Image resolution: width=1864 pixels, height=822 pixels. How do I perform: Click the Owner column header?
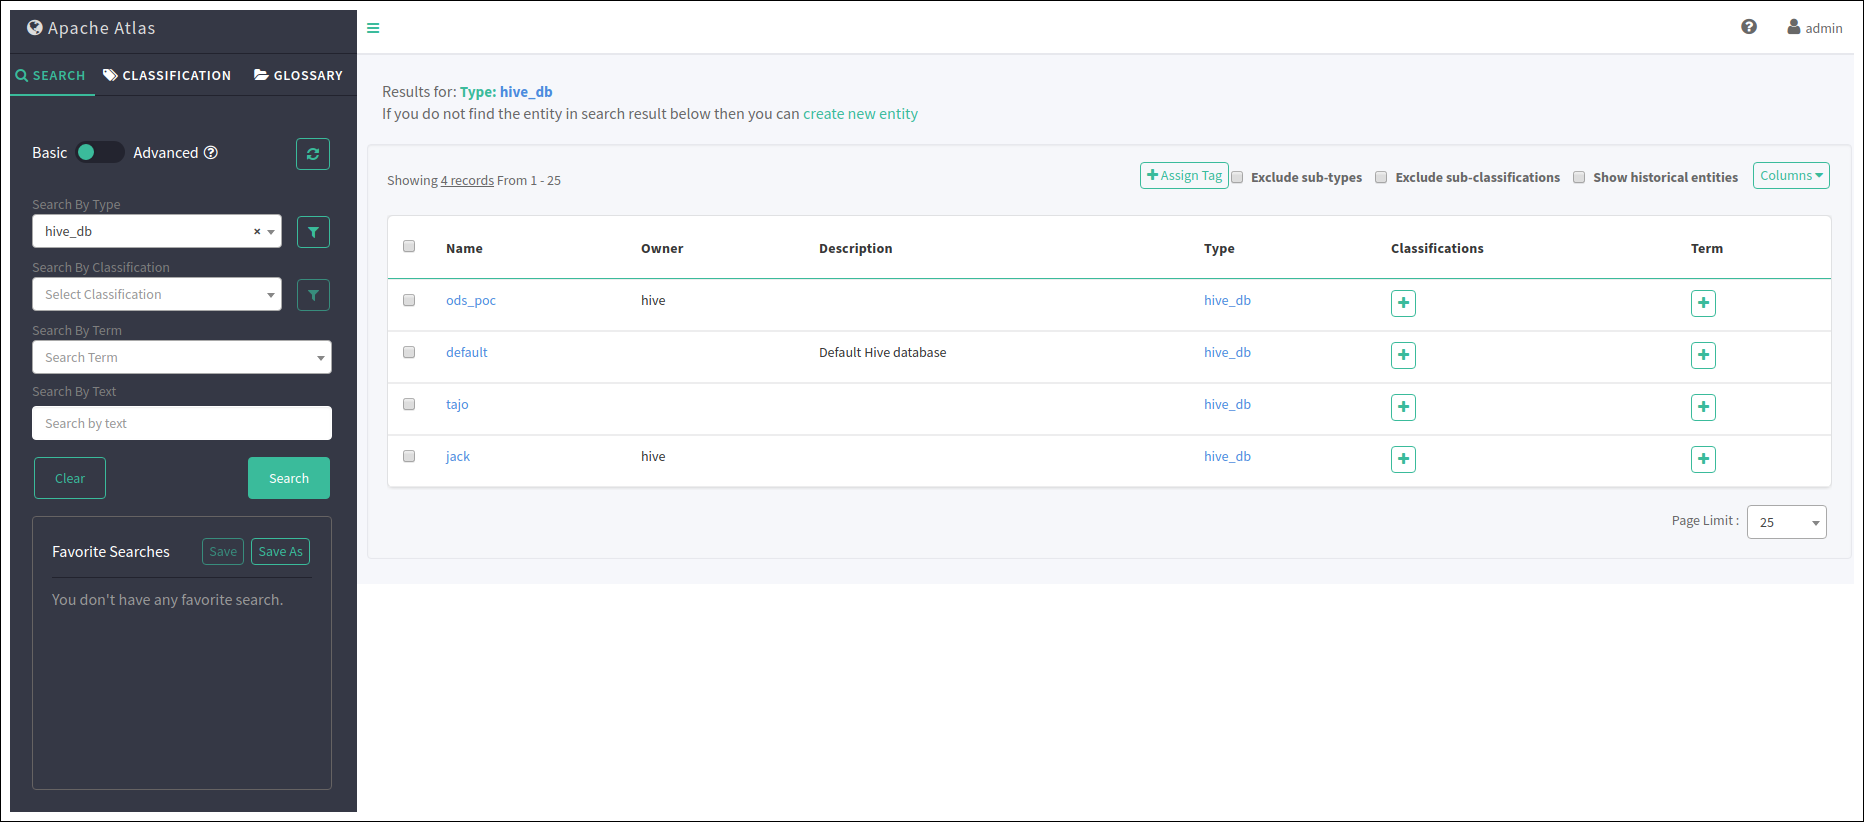pos(662,248)
